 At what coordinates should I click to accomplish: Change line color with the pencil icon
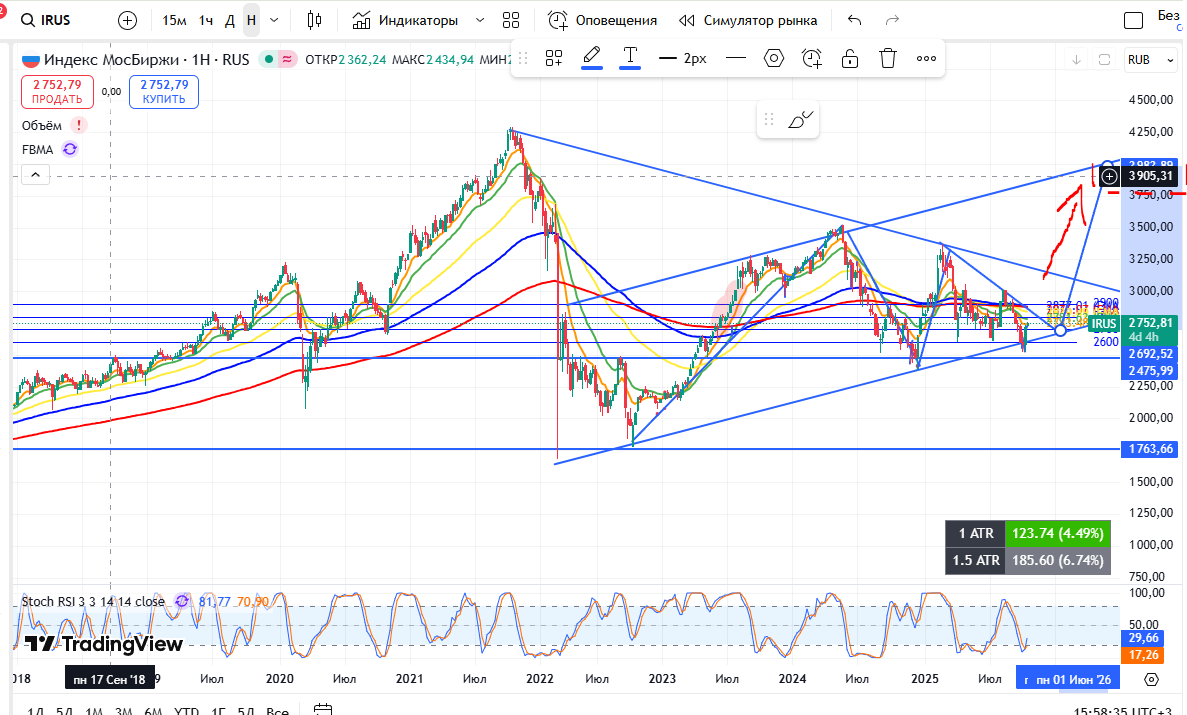(592, 57)
